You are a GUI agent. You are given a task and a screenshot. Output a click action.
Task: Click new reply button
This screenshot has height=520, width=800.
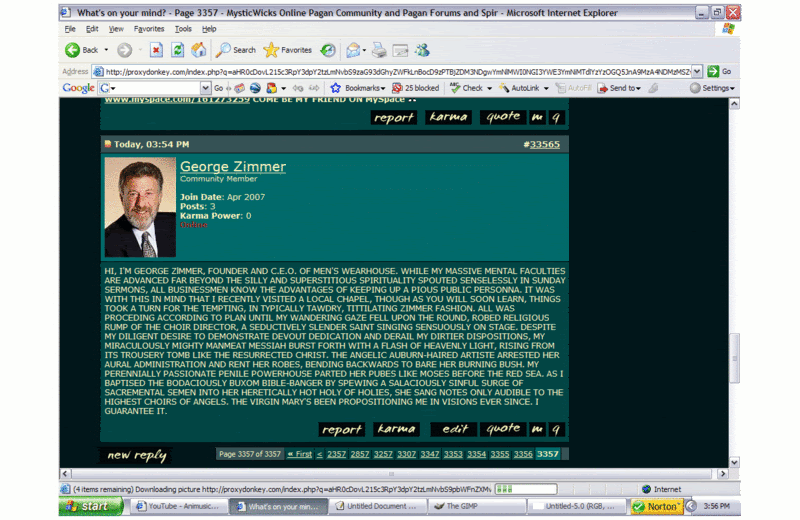point(136,455)
